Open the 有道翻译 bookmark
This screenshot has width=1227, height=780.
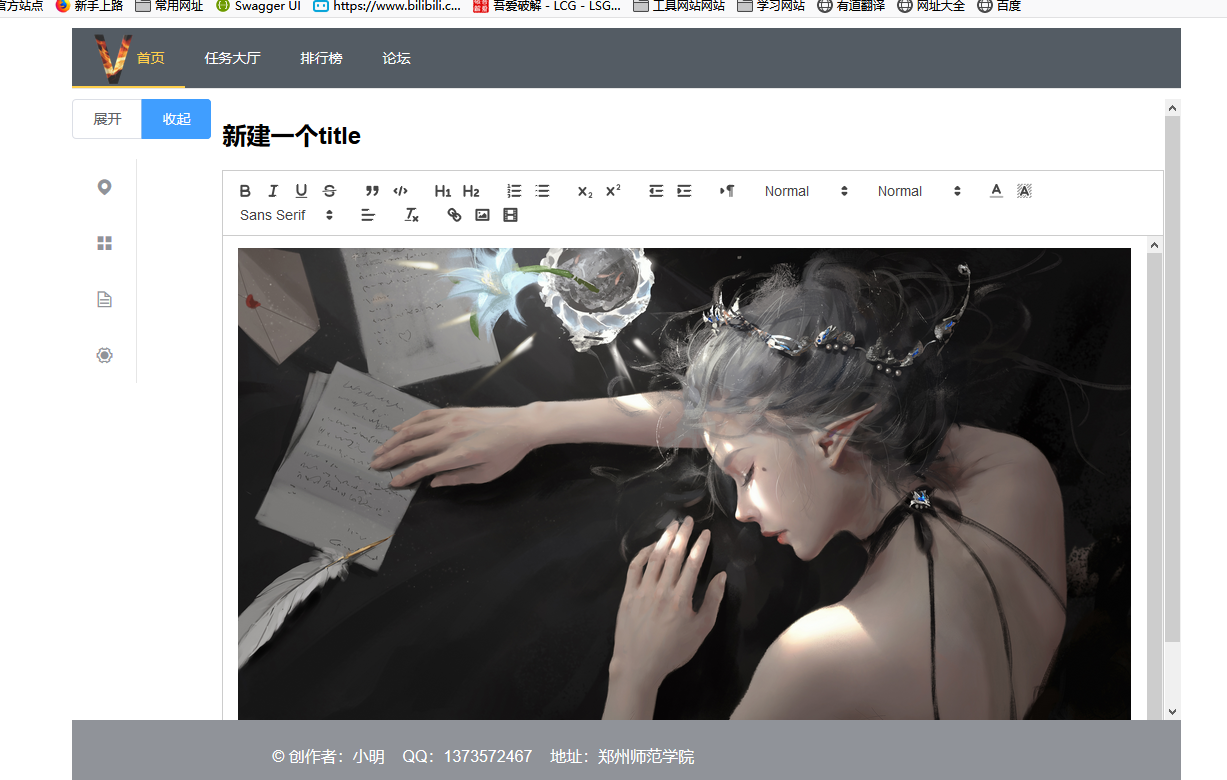851,6
